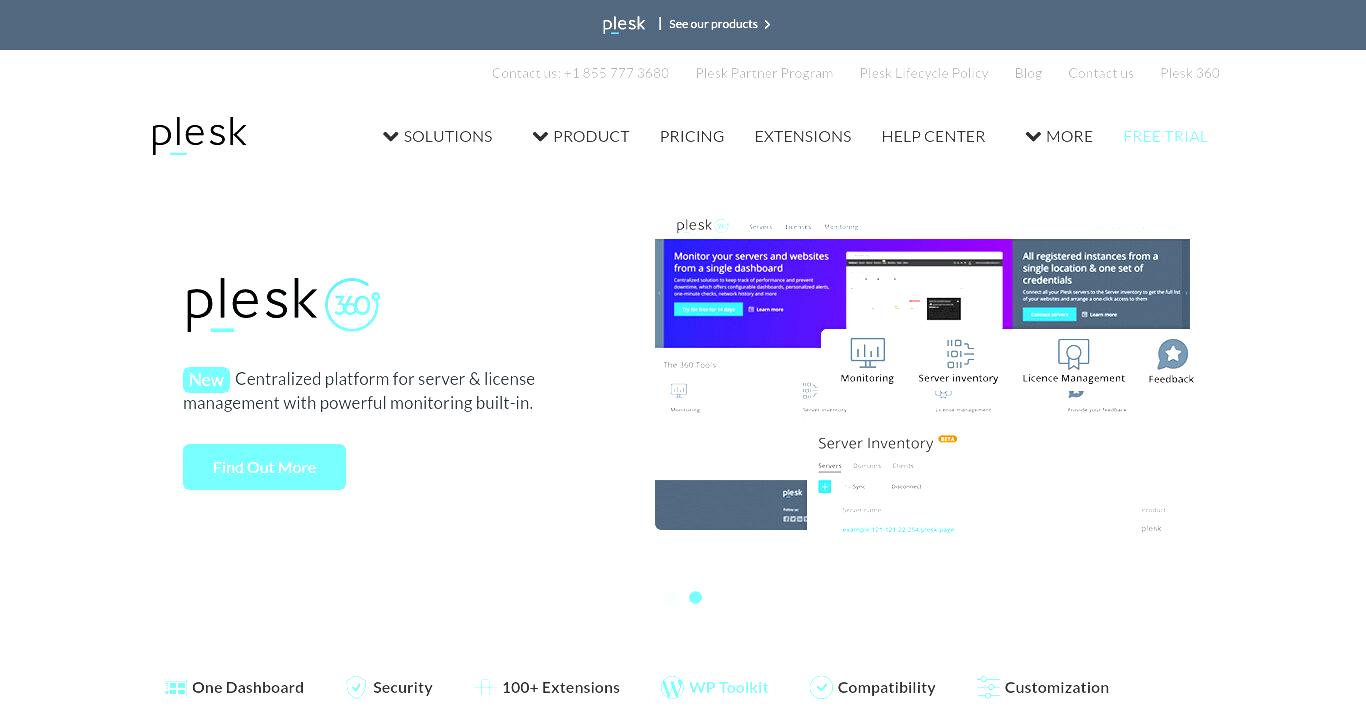Image resolution: width=1366 pixels, height=724 pixels.
Task: Select the 100+ Extensions feature tab
Action: click(x=547, y=687)
